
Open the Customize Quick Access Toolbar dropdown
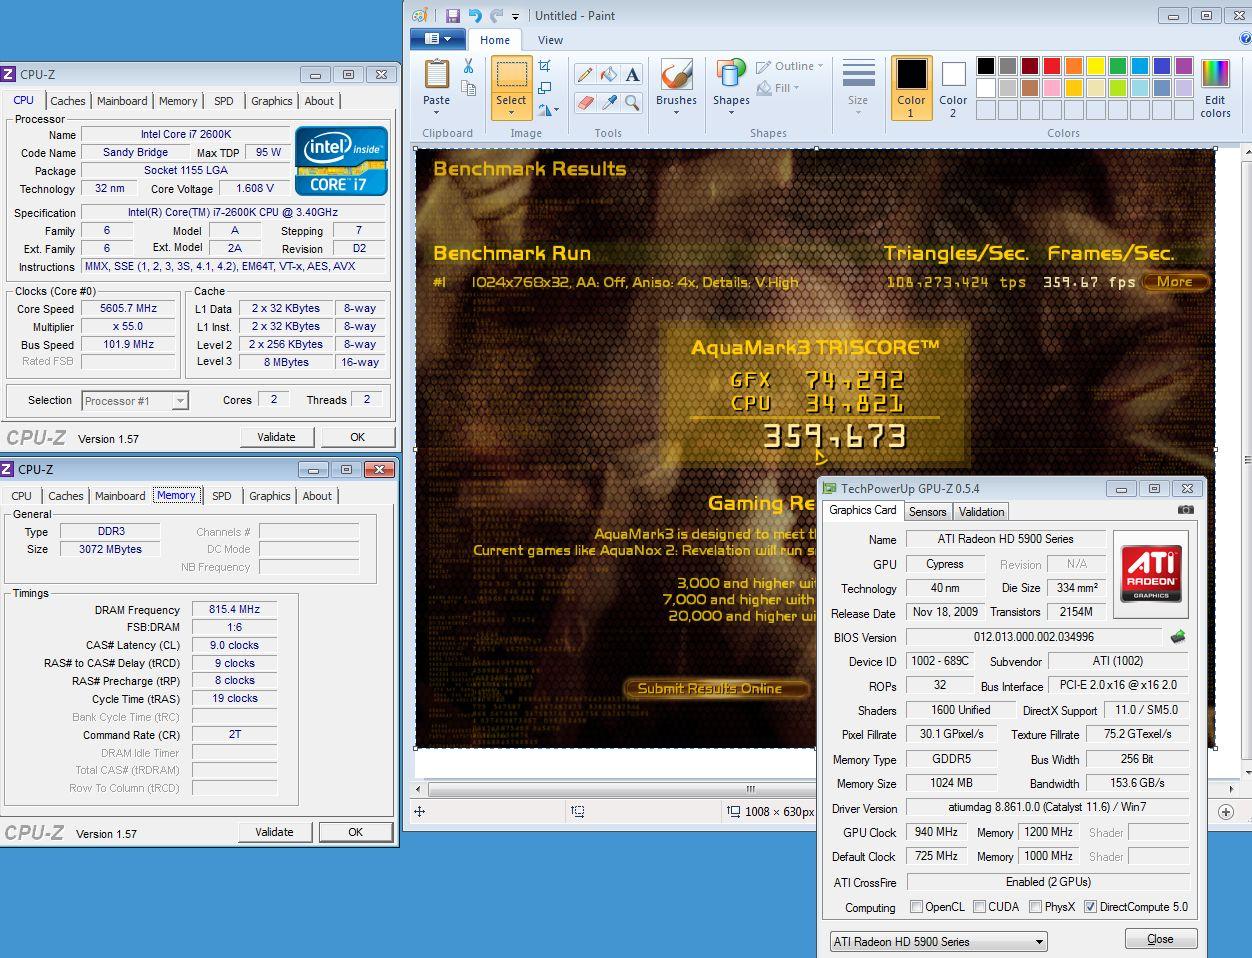coord(516,16)
